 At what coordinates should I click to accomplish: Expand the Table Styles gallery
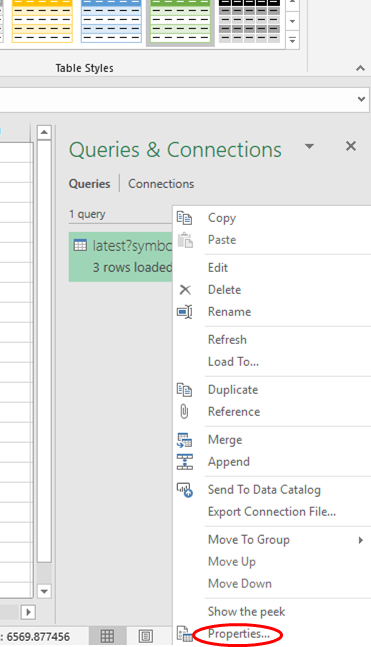(x=292, y=40)
